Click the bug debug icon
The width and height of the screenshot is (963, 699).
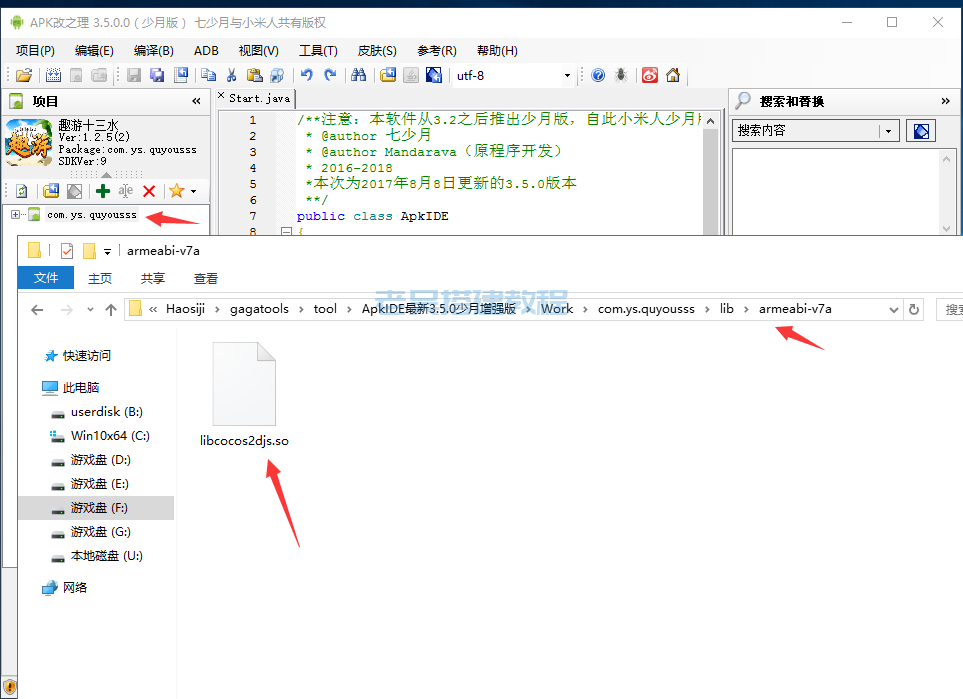click(621, 75)
